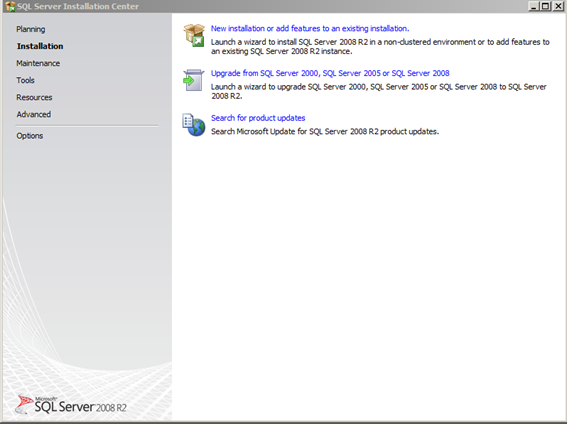This screenshot has height=424, width=567.
Task: Click the new installation box icon
Action: 194,35
